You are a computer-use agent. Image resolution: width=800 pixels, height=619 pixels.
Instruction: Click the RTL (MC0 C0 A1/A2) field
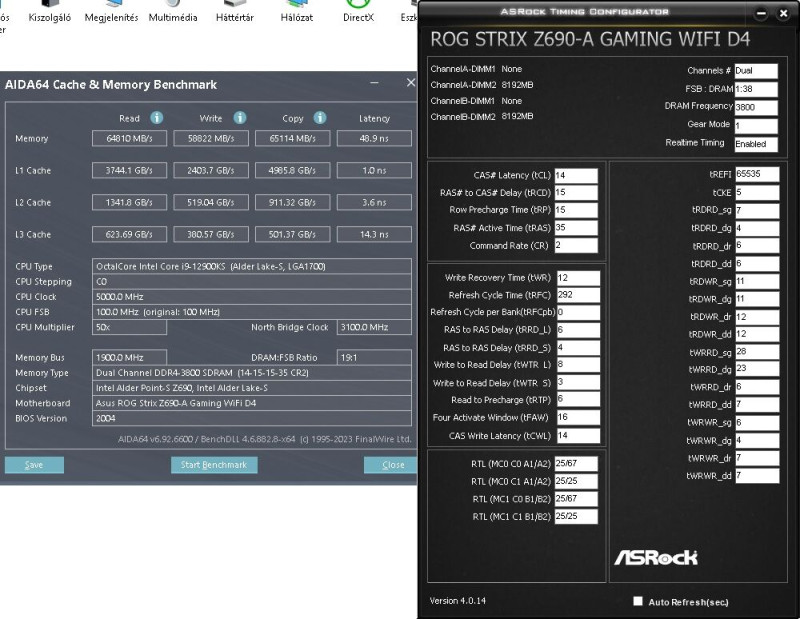pos(576,463)
